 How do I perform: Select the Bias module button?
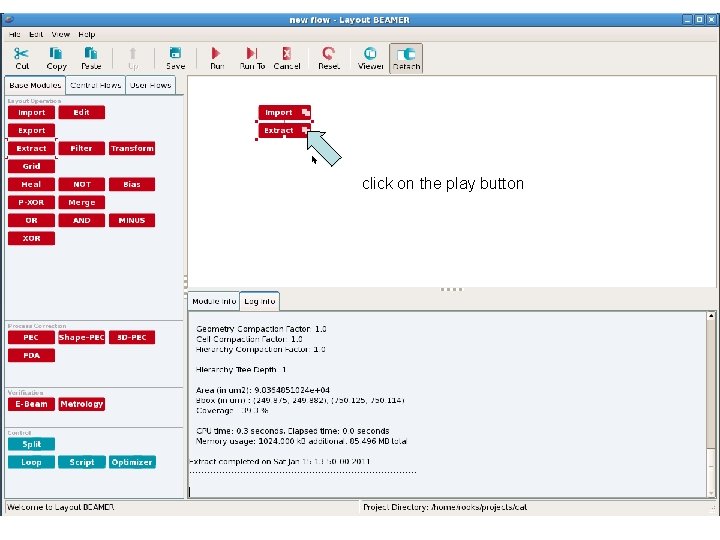click(132, 184)
